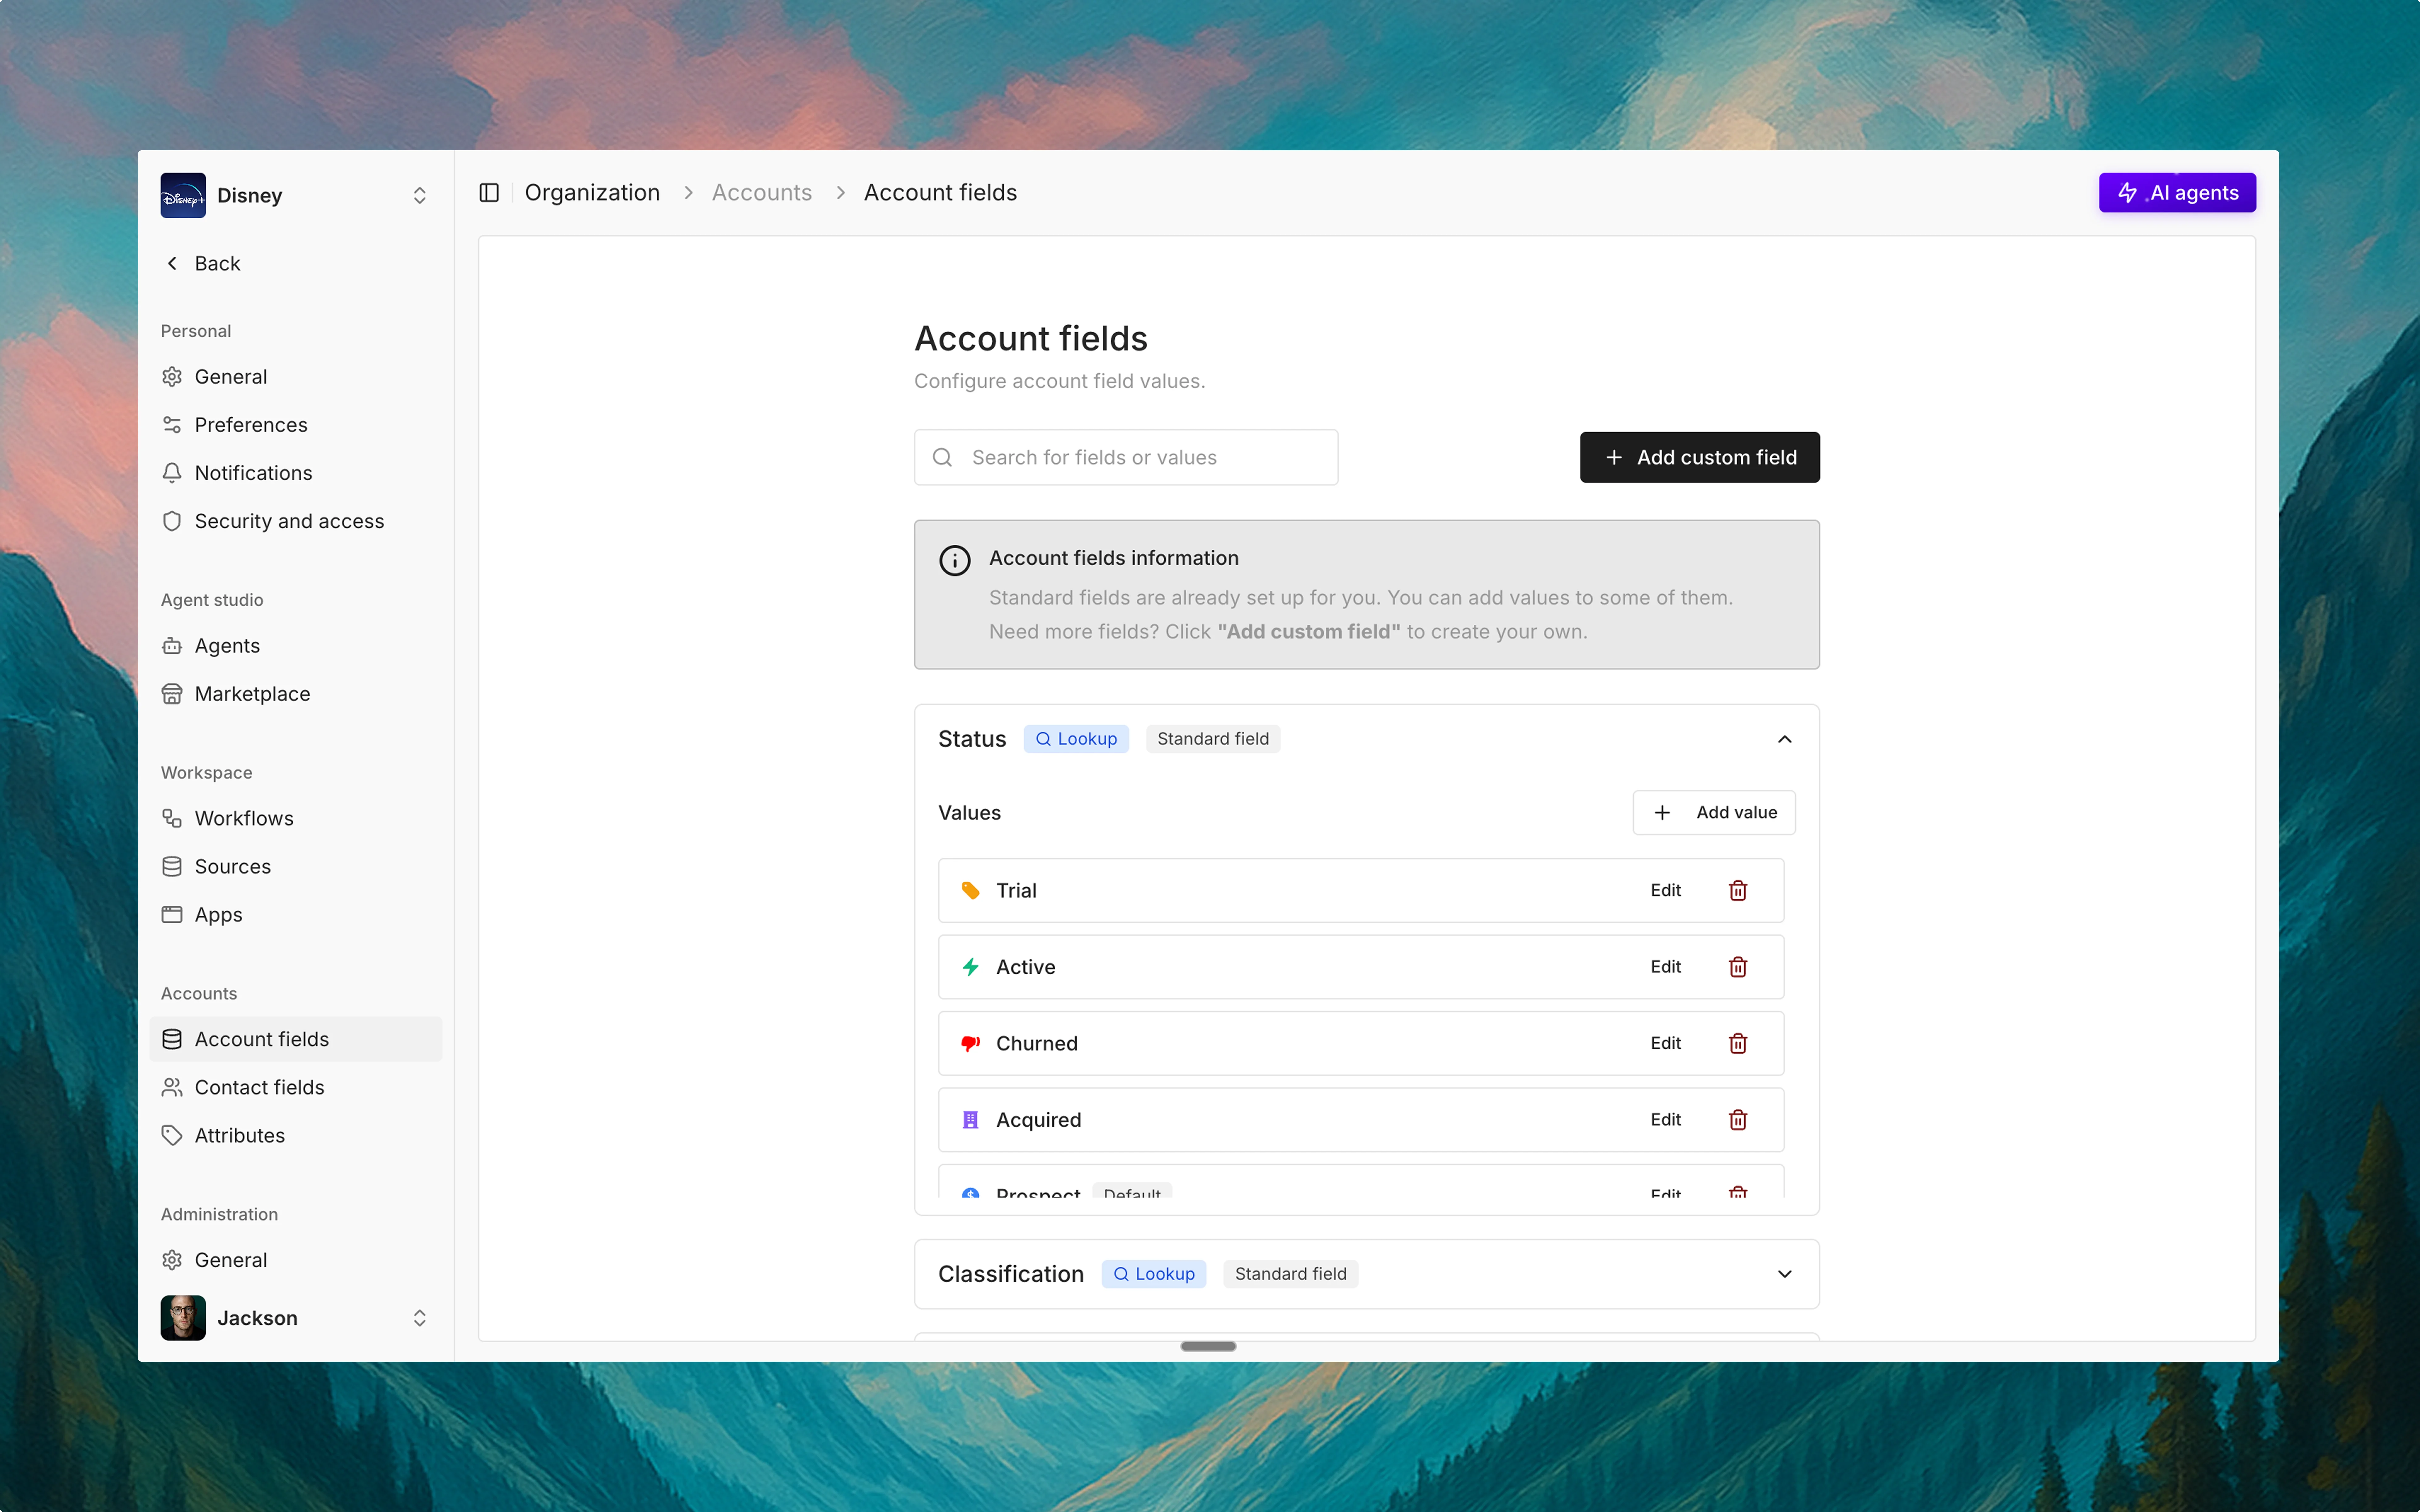Edit the Acquired value

point(1666,1120)
